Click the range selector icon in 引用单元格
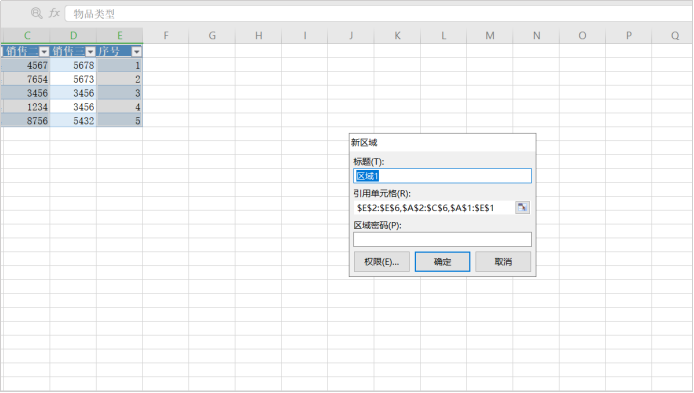 (x=523, y=207)
